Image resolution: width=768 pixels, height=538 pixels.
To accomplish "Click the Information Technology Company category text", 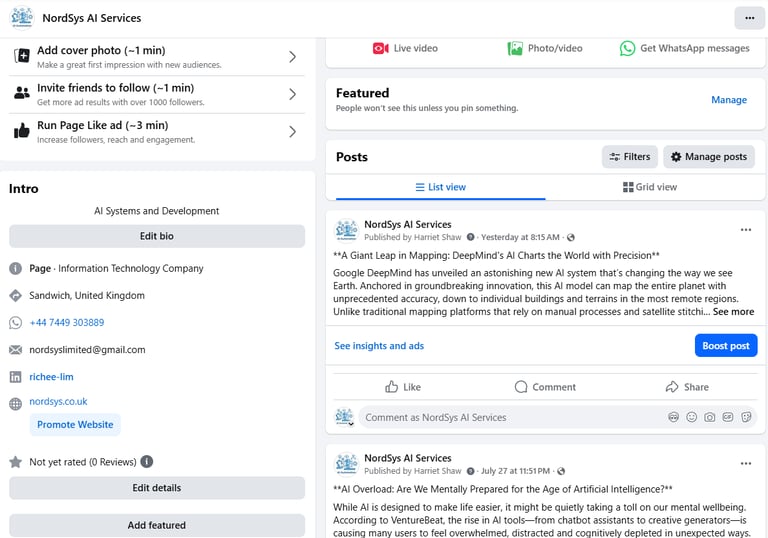I will (131, 269).
